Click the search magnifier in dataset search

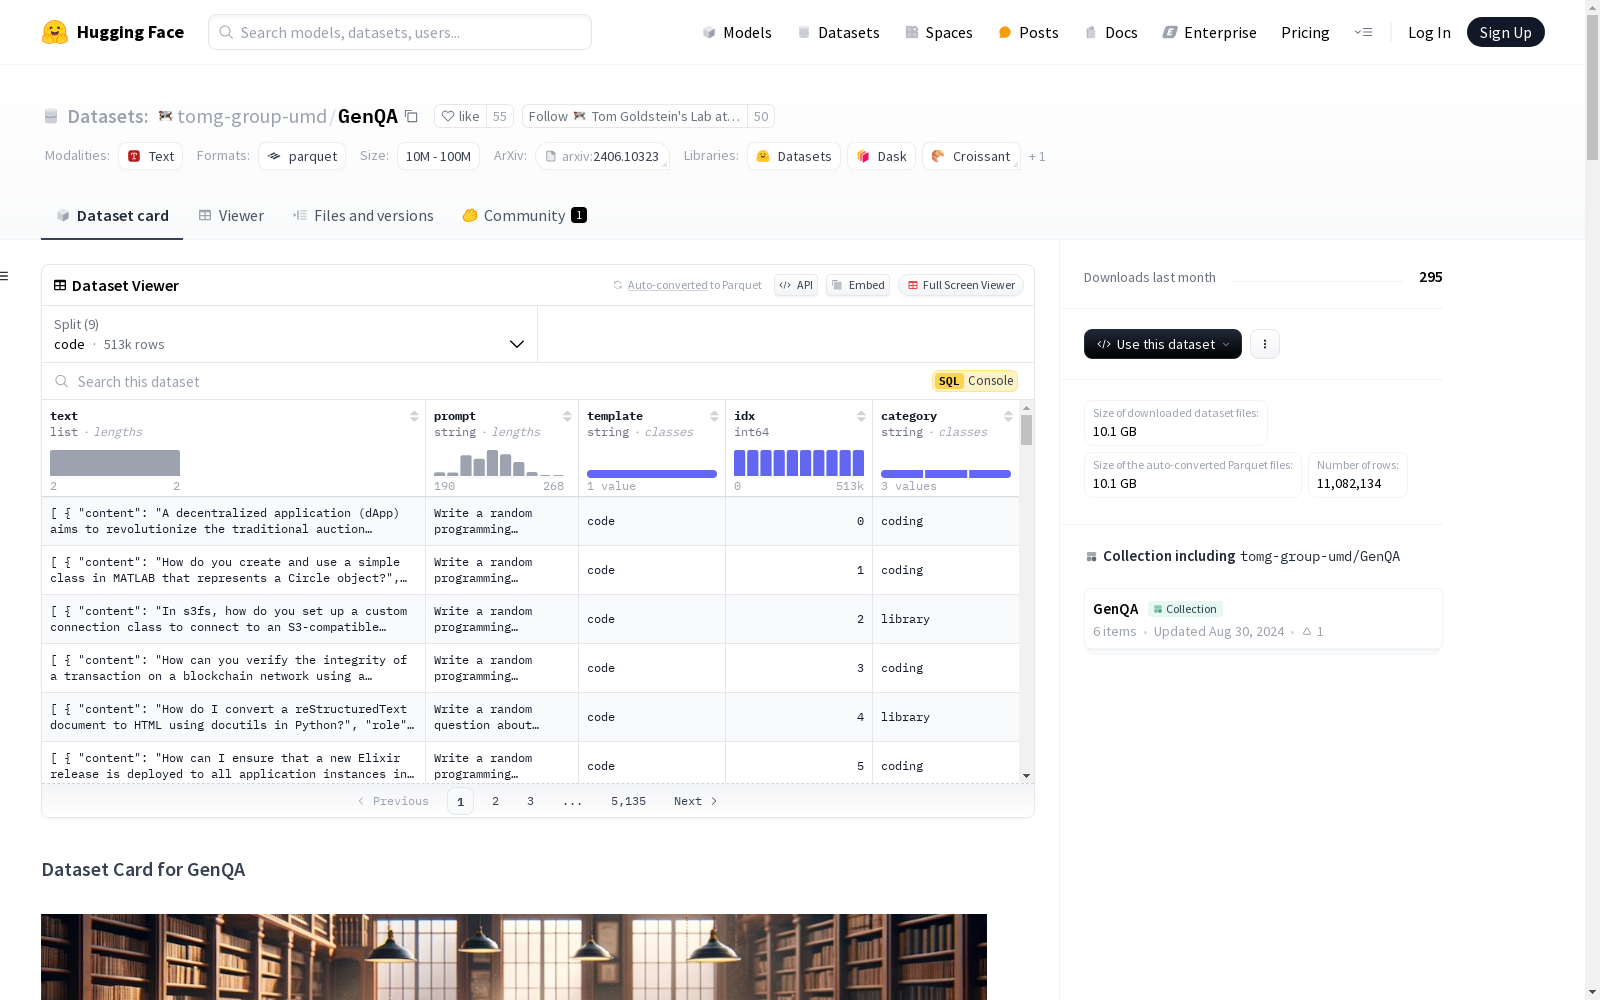[x=62, y=381]
